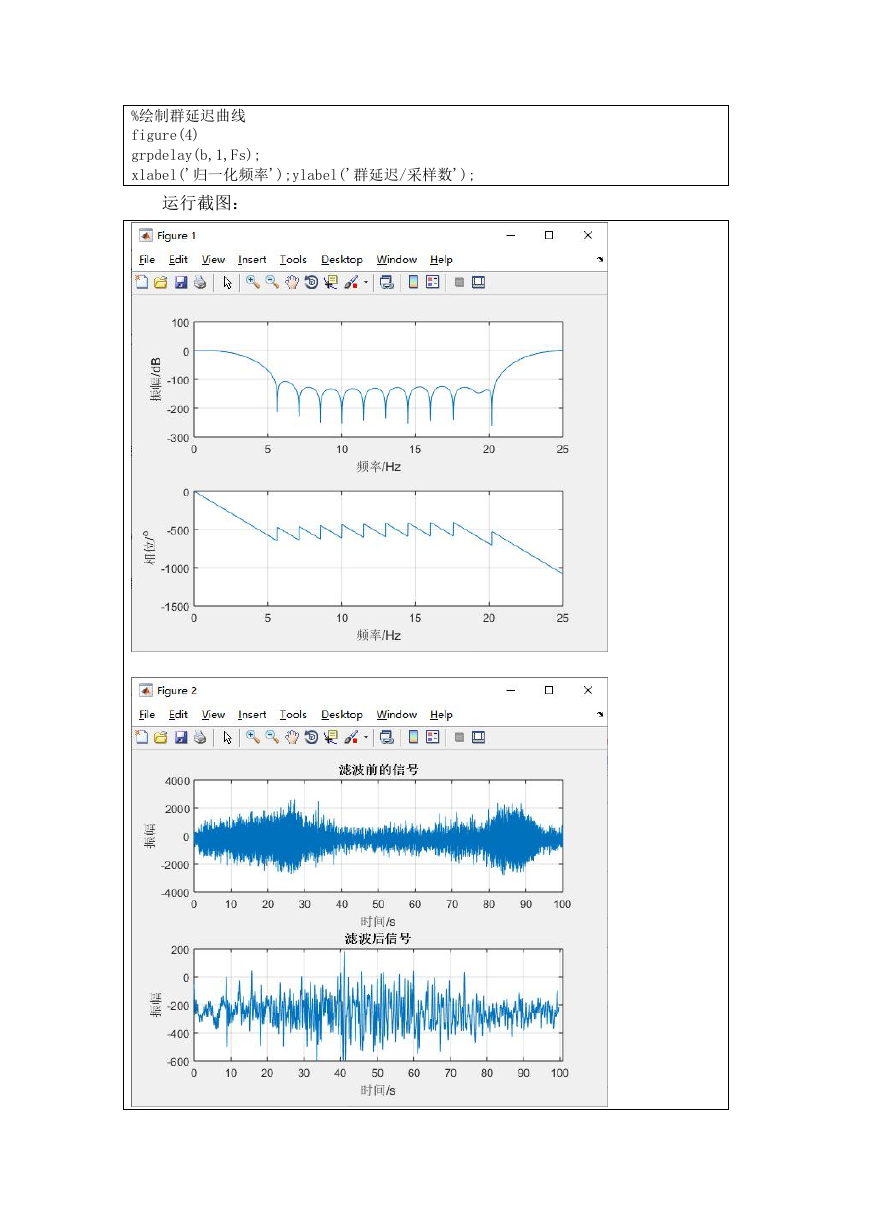Select Brush data tool in Figure 2

350,737
